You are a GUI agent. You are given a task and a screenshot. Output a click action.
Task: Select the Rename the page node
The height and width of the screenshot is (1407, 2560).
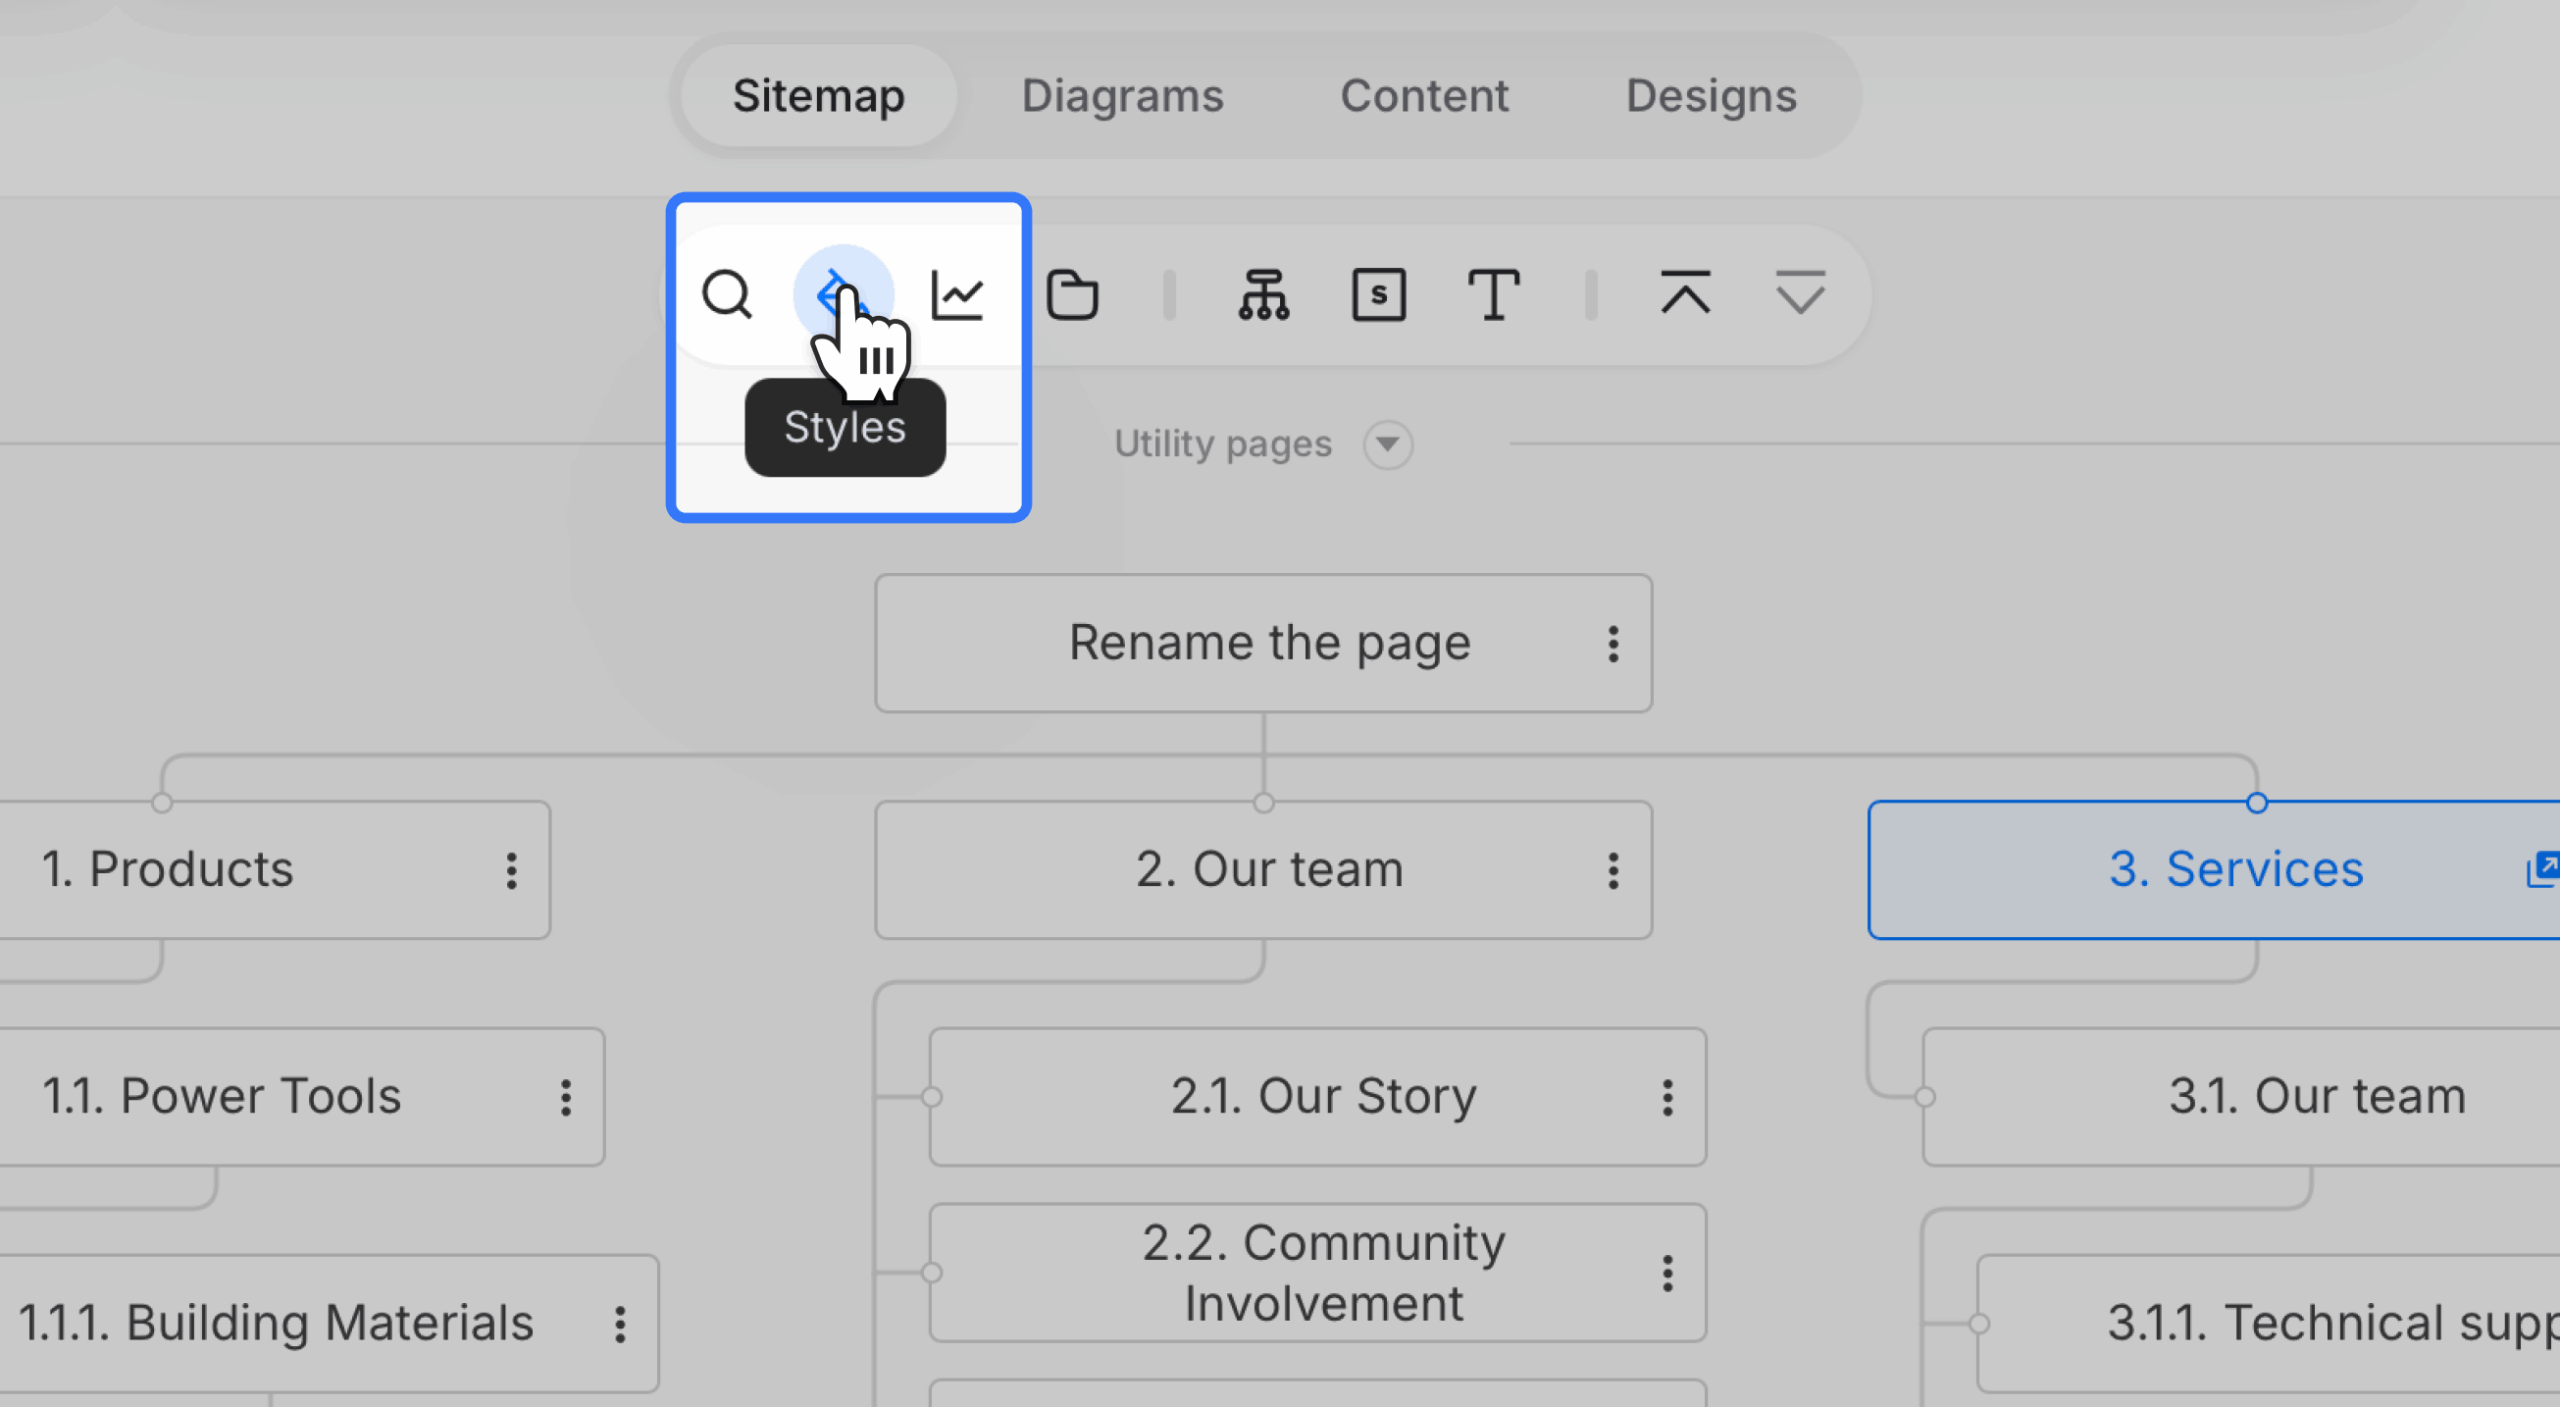[x=1264, y=643]
